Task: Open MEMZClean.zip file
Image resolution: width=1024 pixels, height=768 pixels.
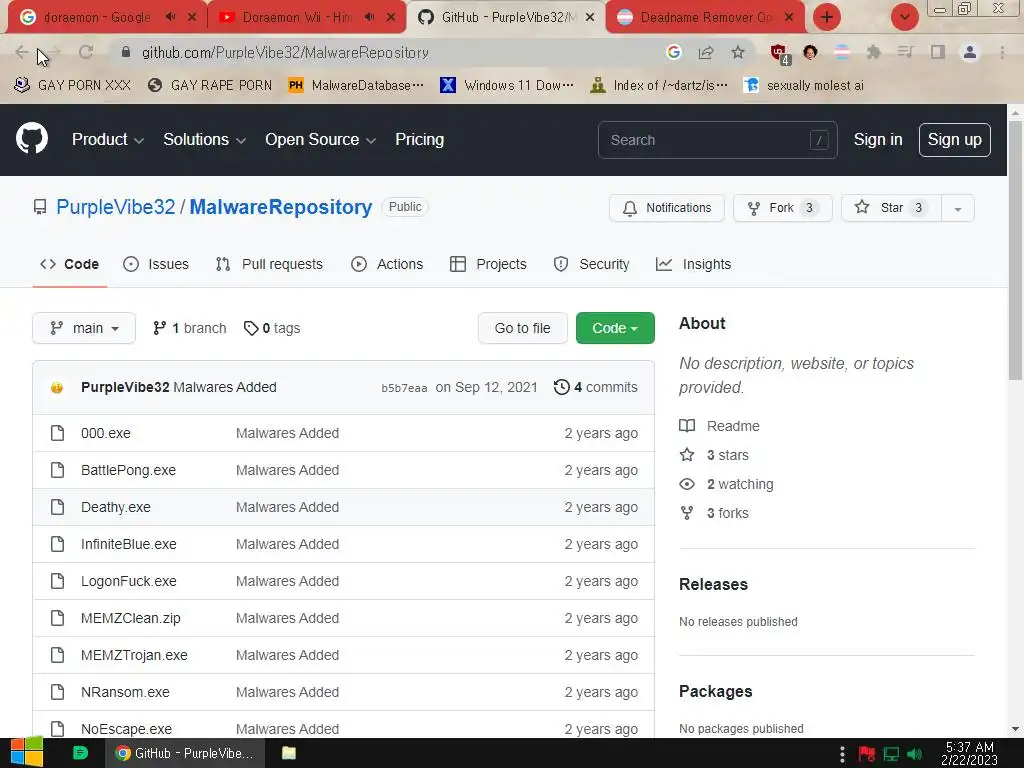Action: [131, 618]
